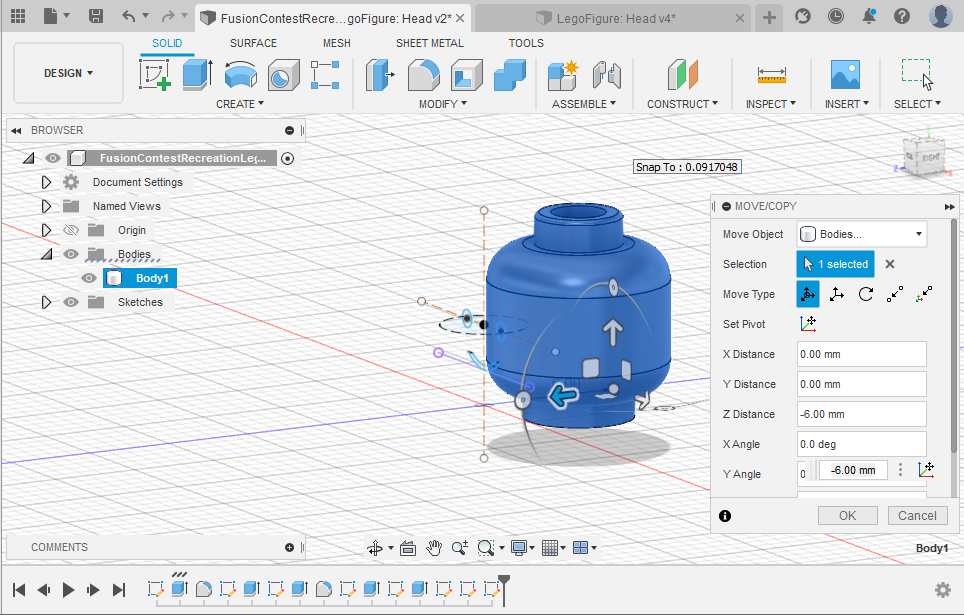
Task: Expand the Named Views node
Action: coord(46,206)
